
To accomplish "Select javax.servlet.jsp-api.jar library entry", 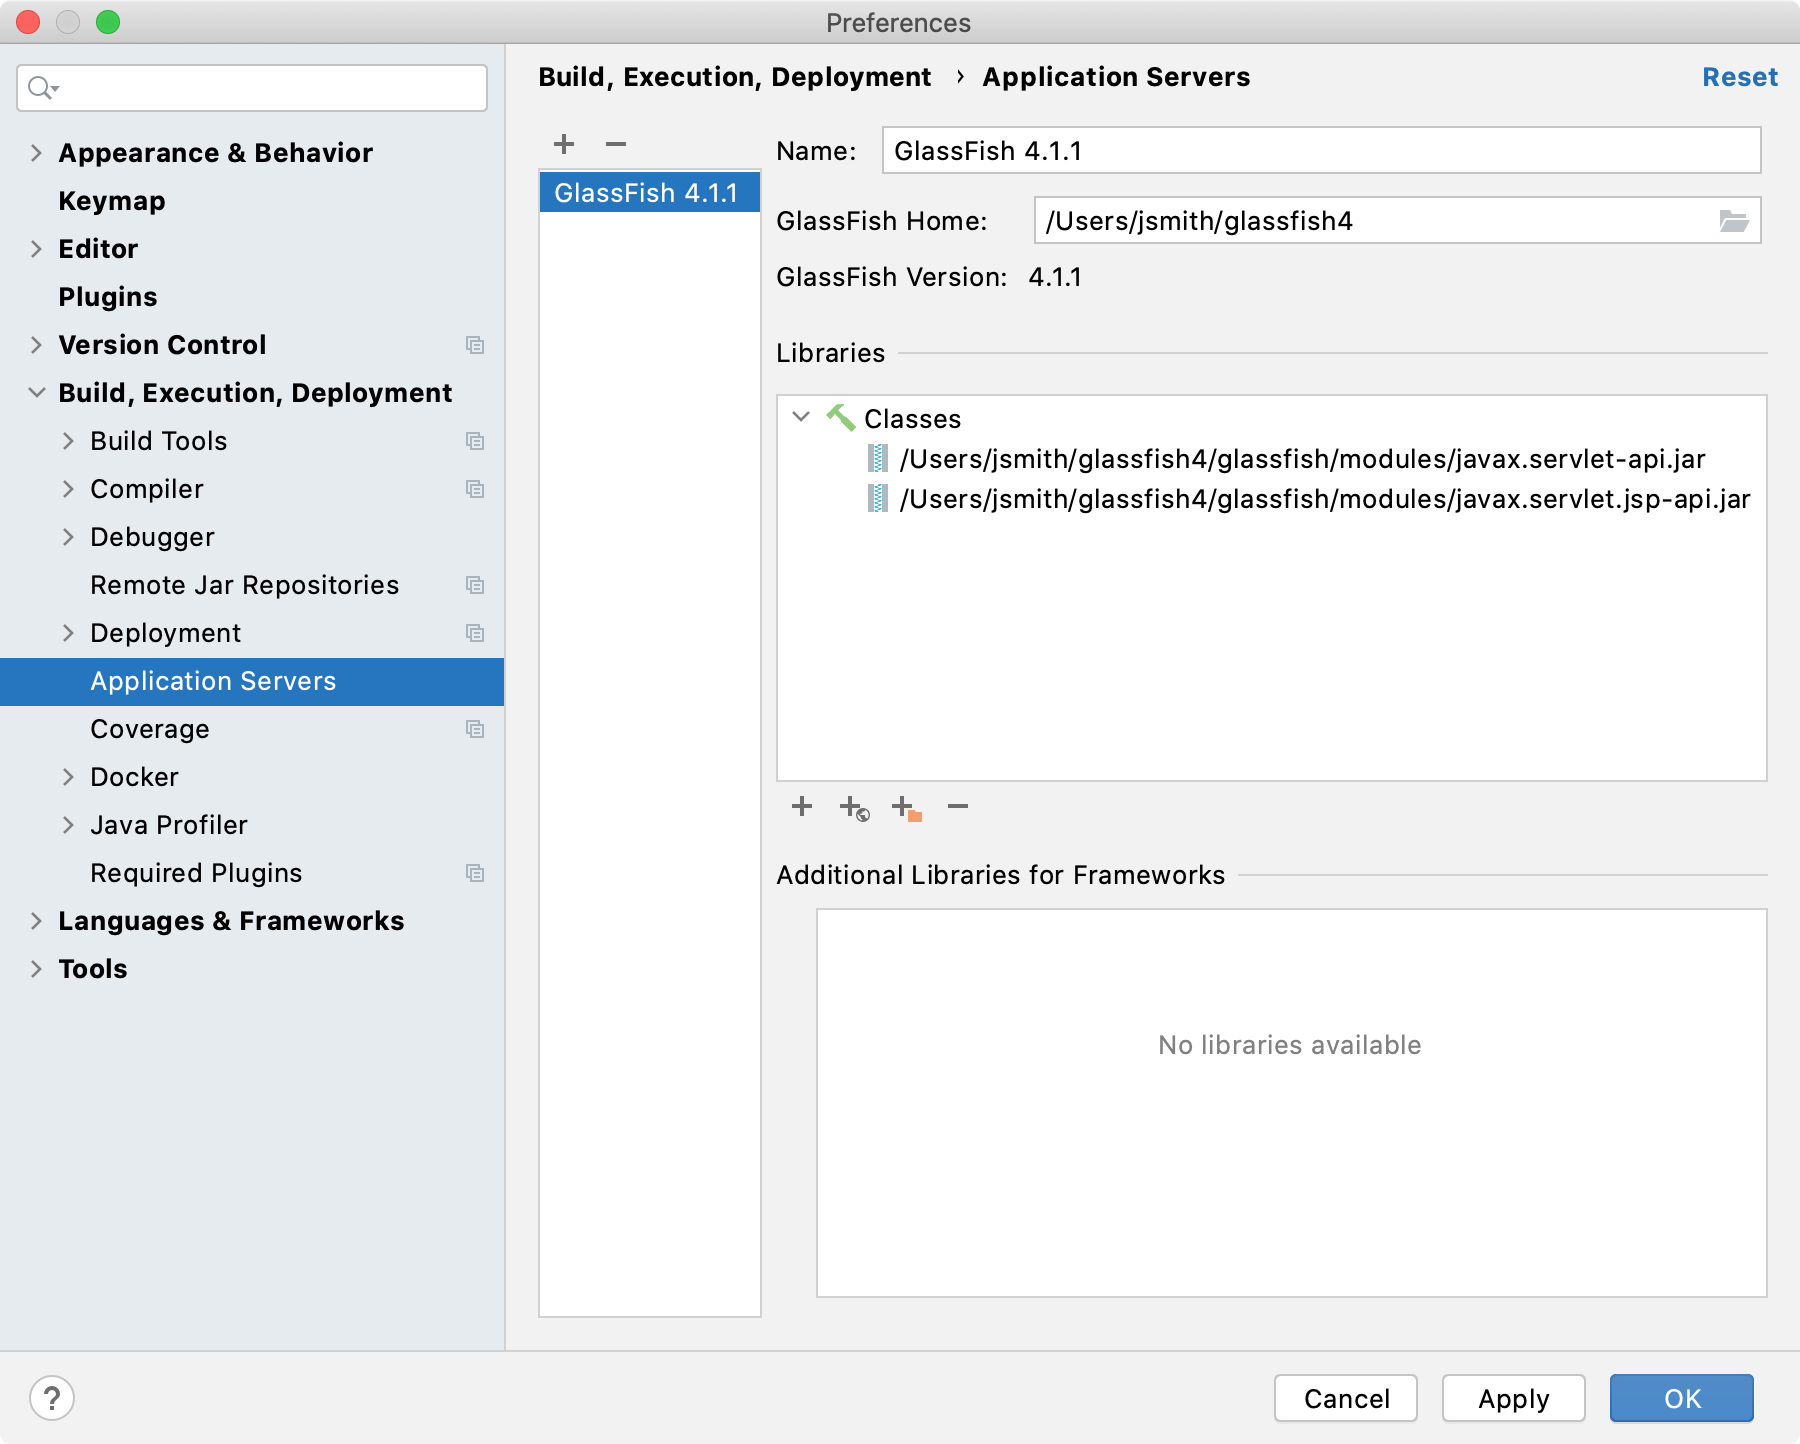I will click(1323, 499).
